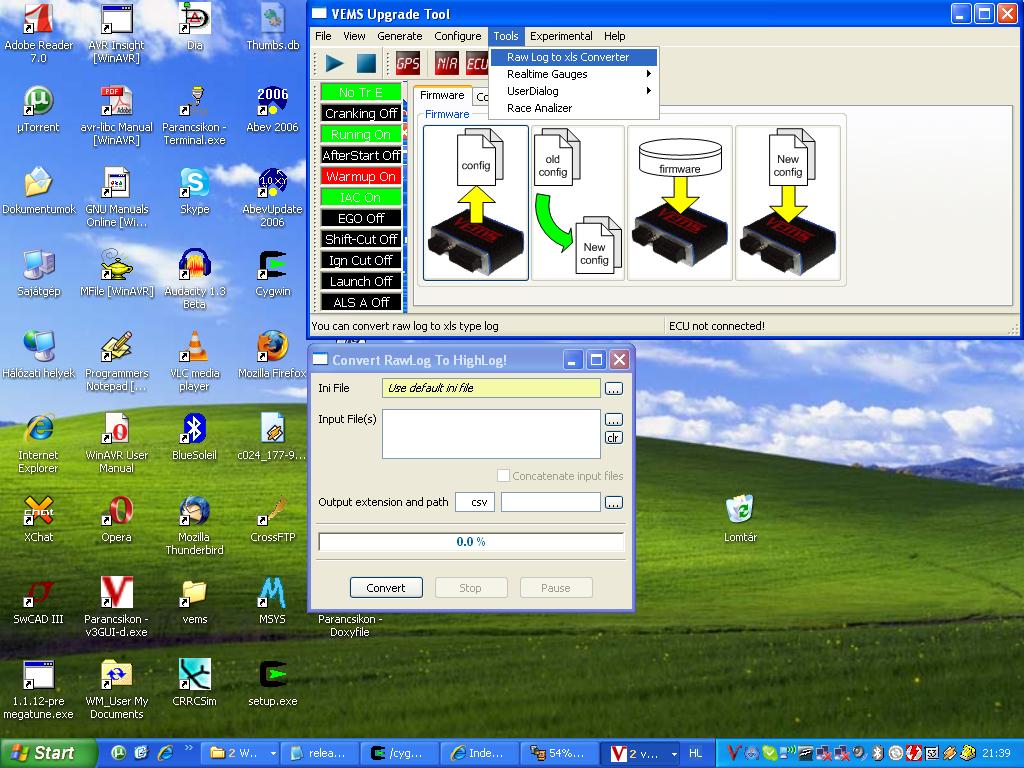Select the Mozilla Firefox desktop icon
The image size is (1024, 768).
tap(273, 355)
